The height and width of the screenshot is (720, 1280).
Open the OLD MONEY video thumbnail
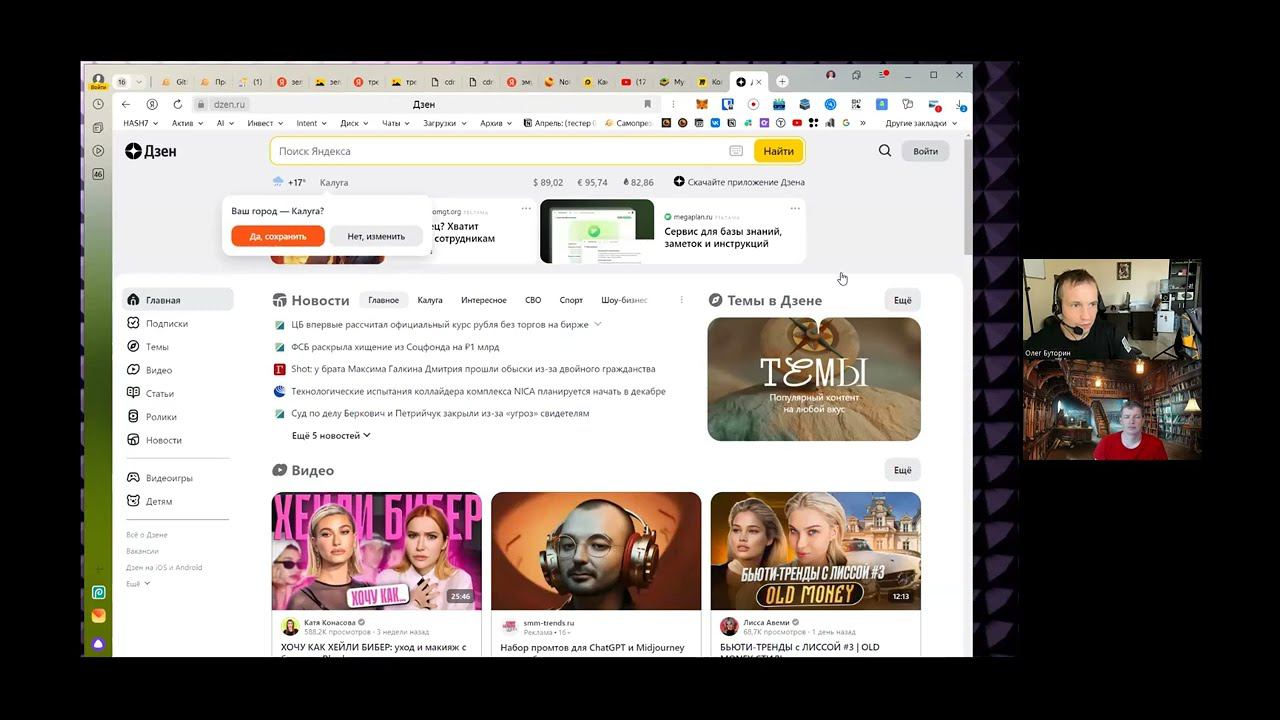click(x=816, y=551)
